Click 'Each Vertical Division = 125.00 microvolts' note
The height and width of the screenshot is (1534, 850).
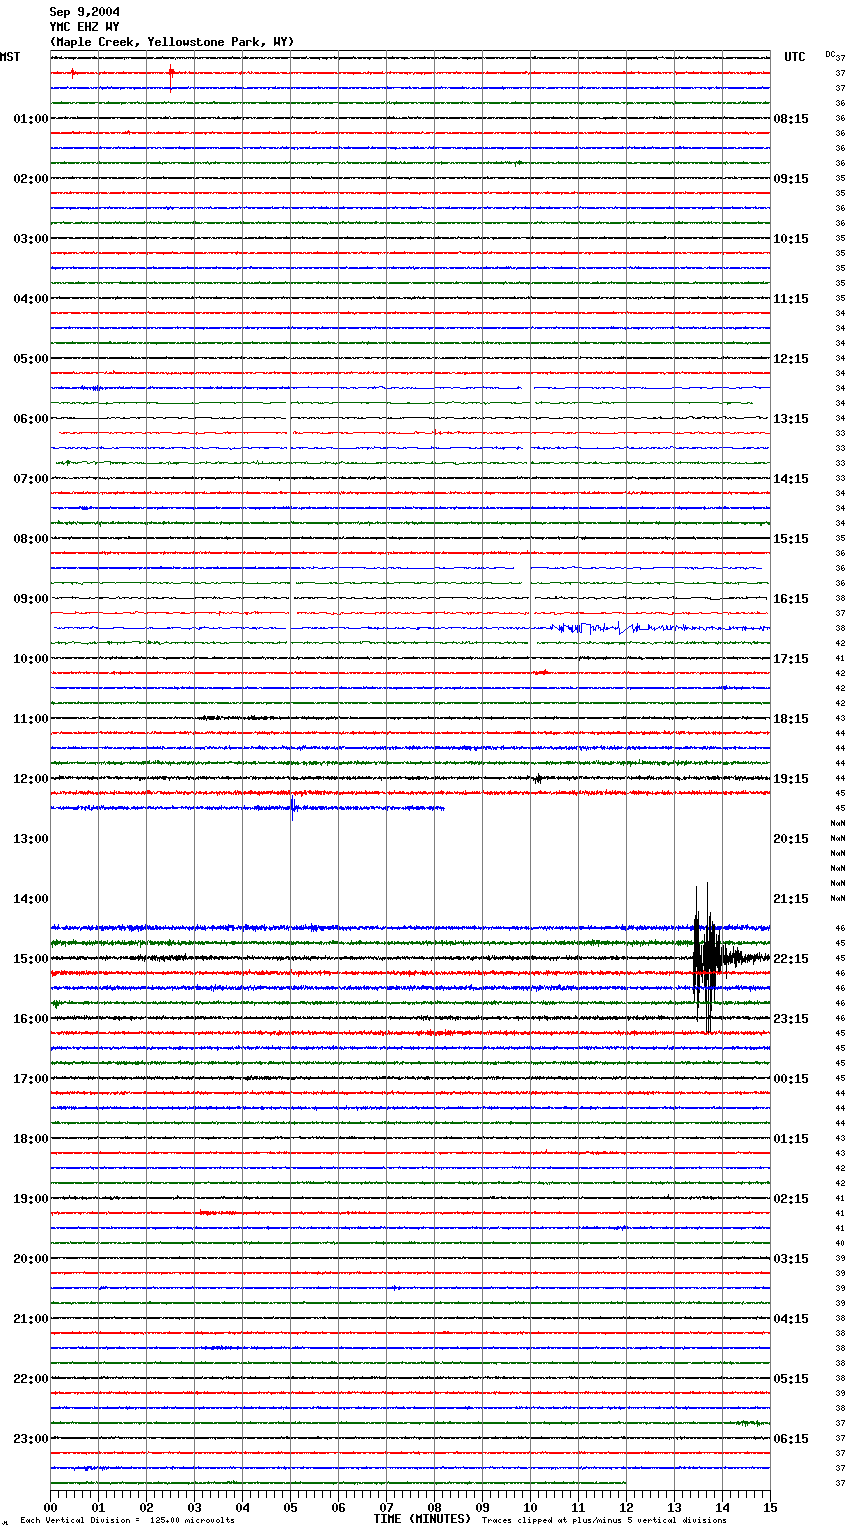point(127,1521)
